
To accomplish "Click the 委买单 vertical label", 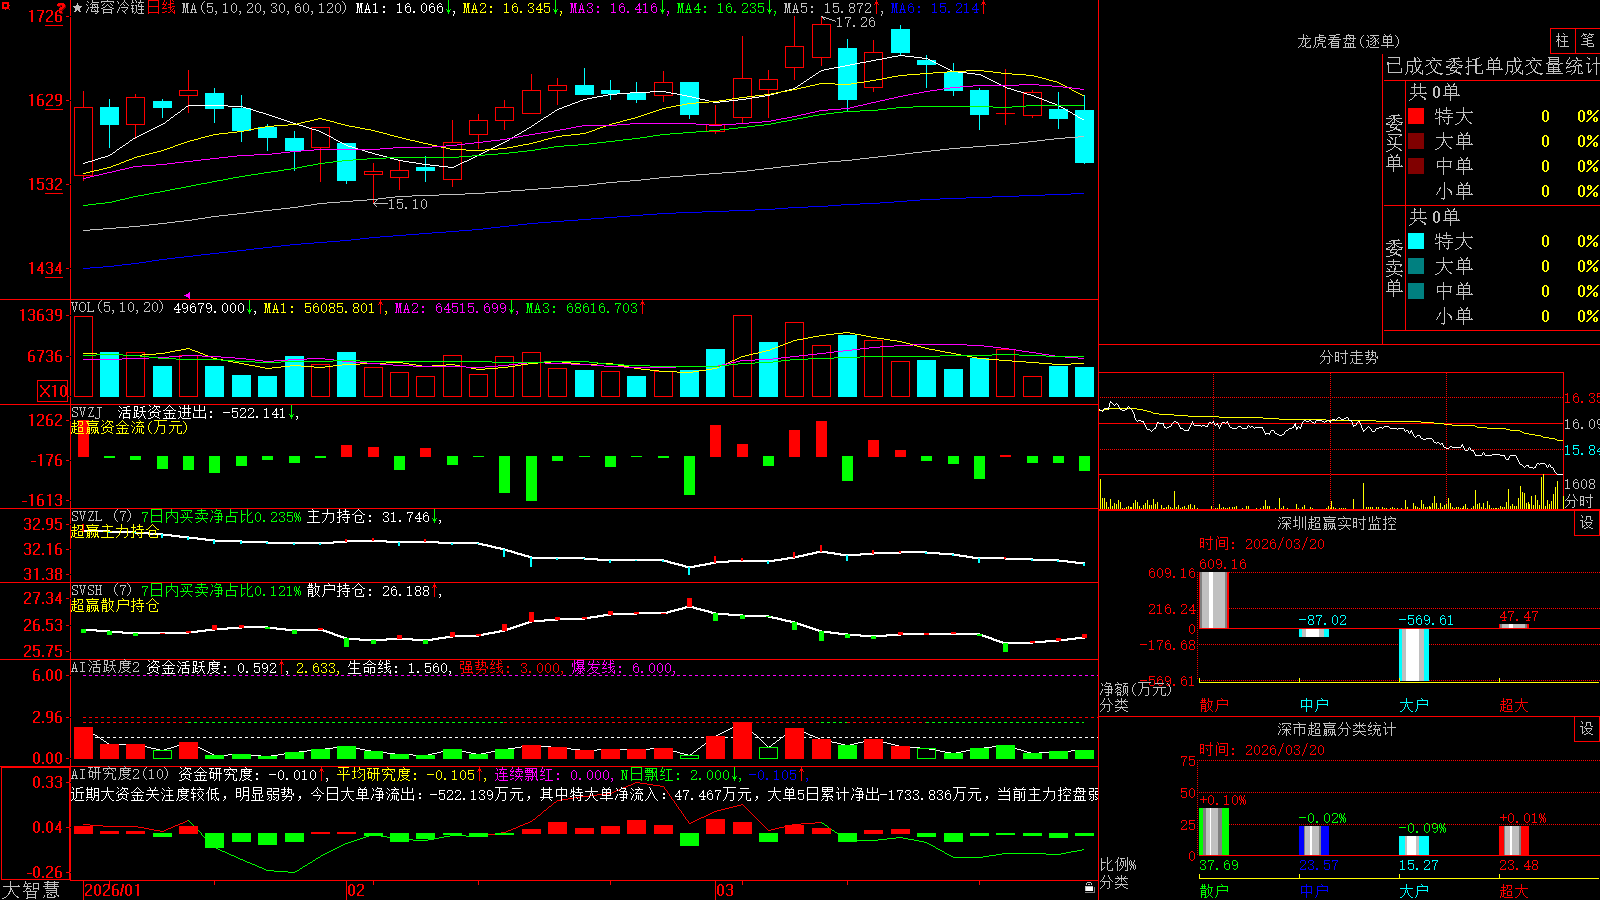I will [1394, 143].
